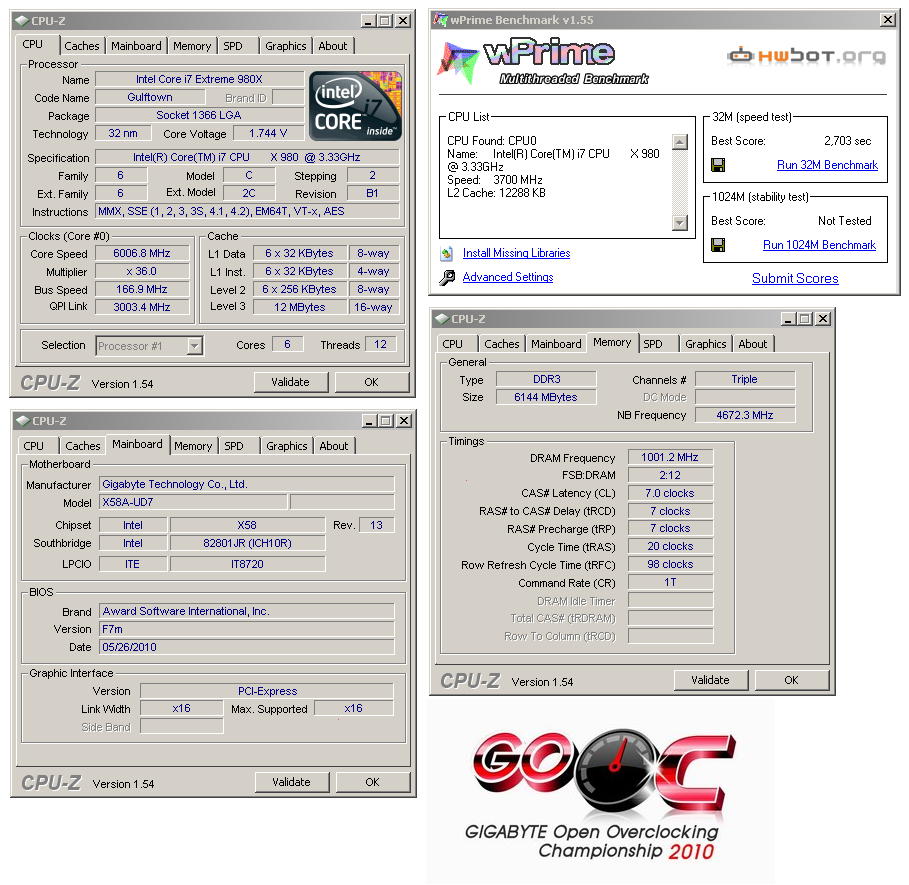909x885 pixels.
Task: Open Mainboard tab in the DDR3 timings window
Action: 557,344
